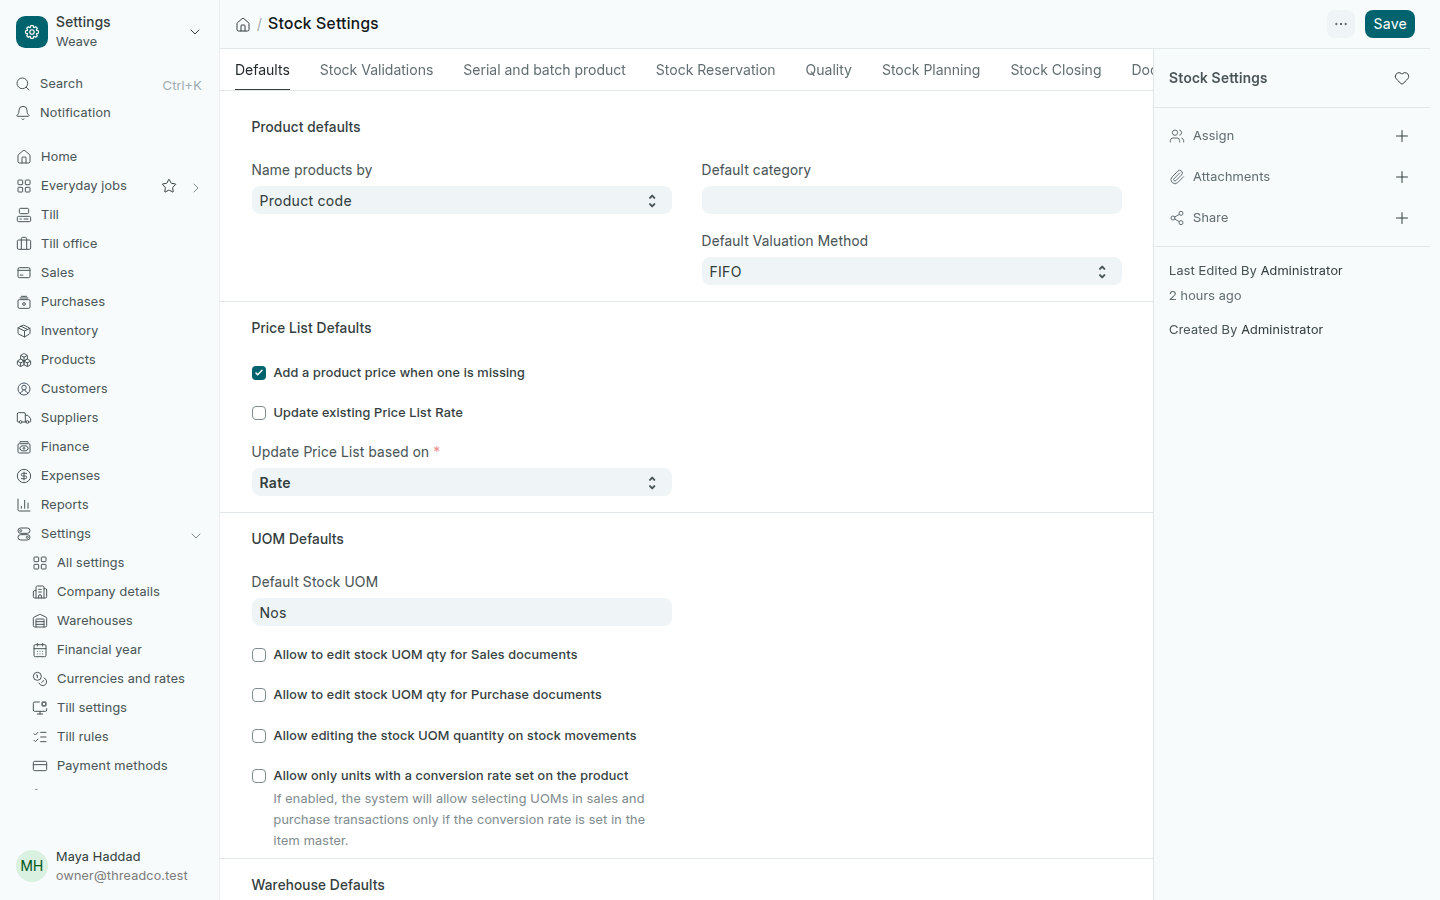Click the Default category input field

[911, 200]
